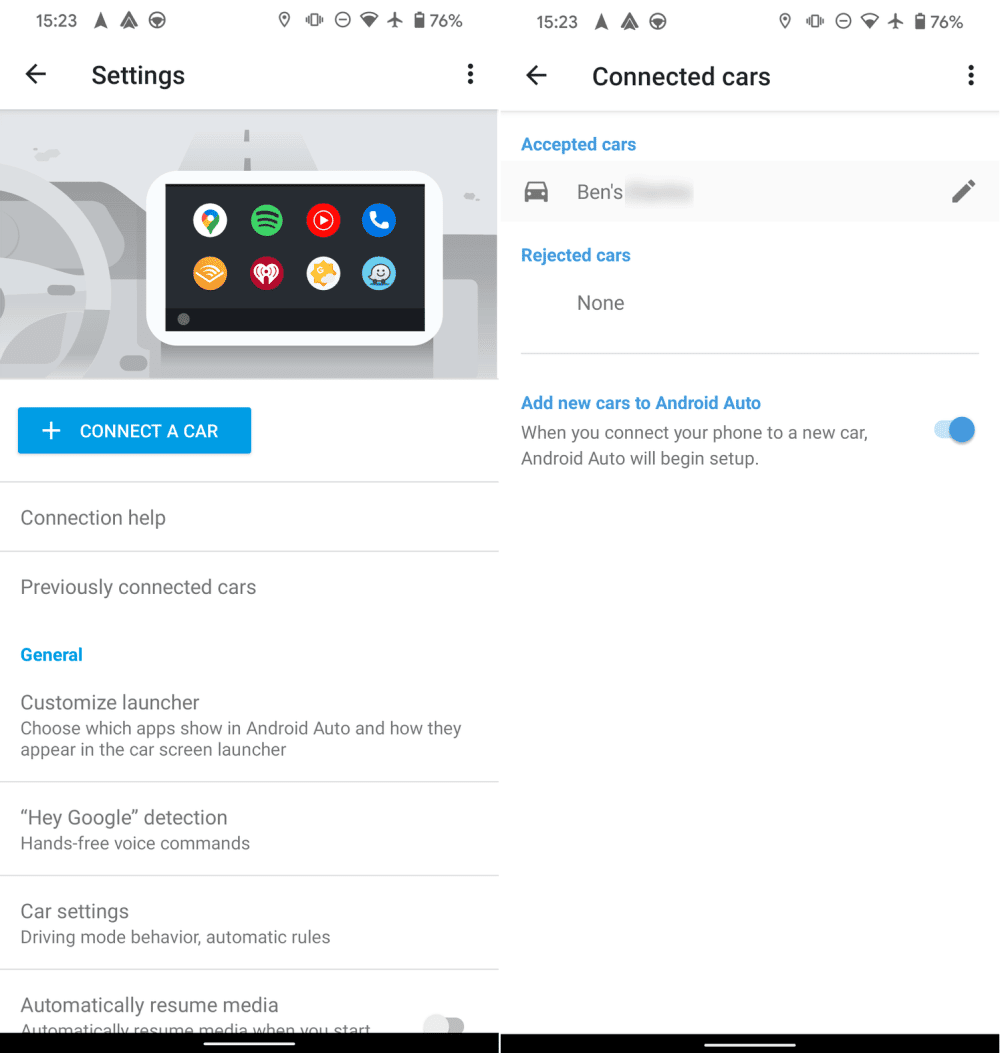Viewport: 1000px width, 1053px height.
Task: Edit Ben's car using the pencil icon
Action: pyautogui.click(x=963, y=191)
